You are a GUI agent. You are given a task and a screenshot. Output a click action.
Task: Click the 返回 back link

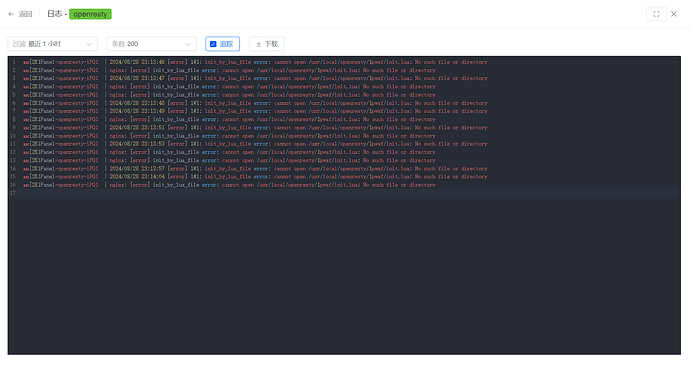[x=26, y=14]
